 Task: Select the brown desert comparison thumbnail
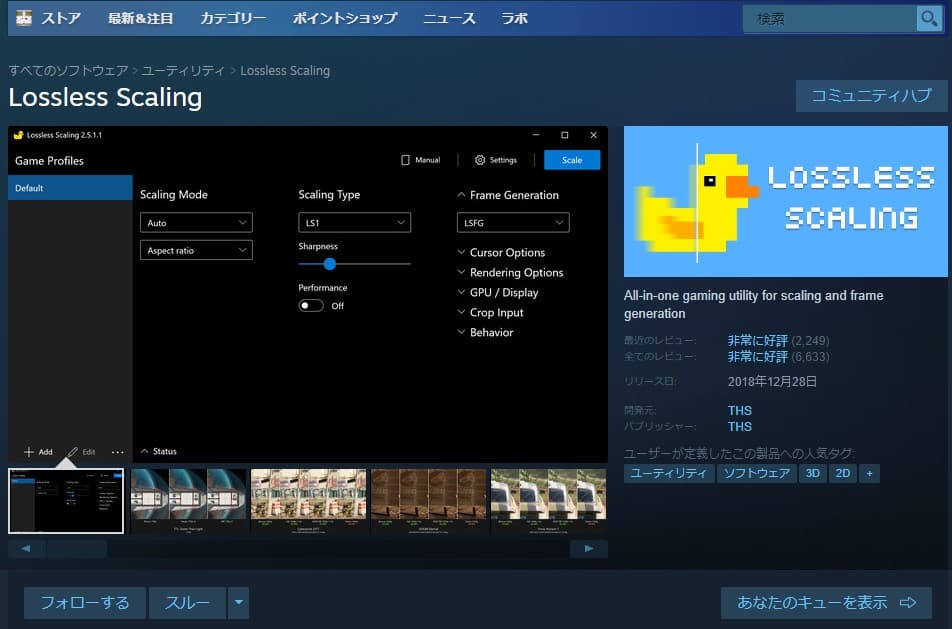[429, 501]
